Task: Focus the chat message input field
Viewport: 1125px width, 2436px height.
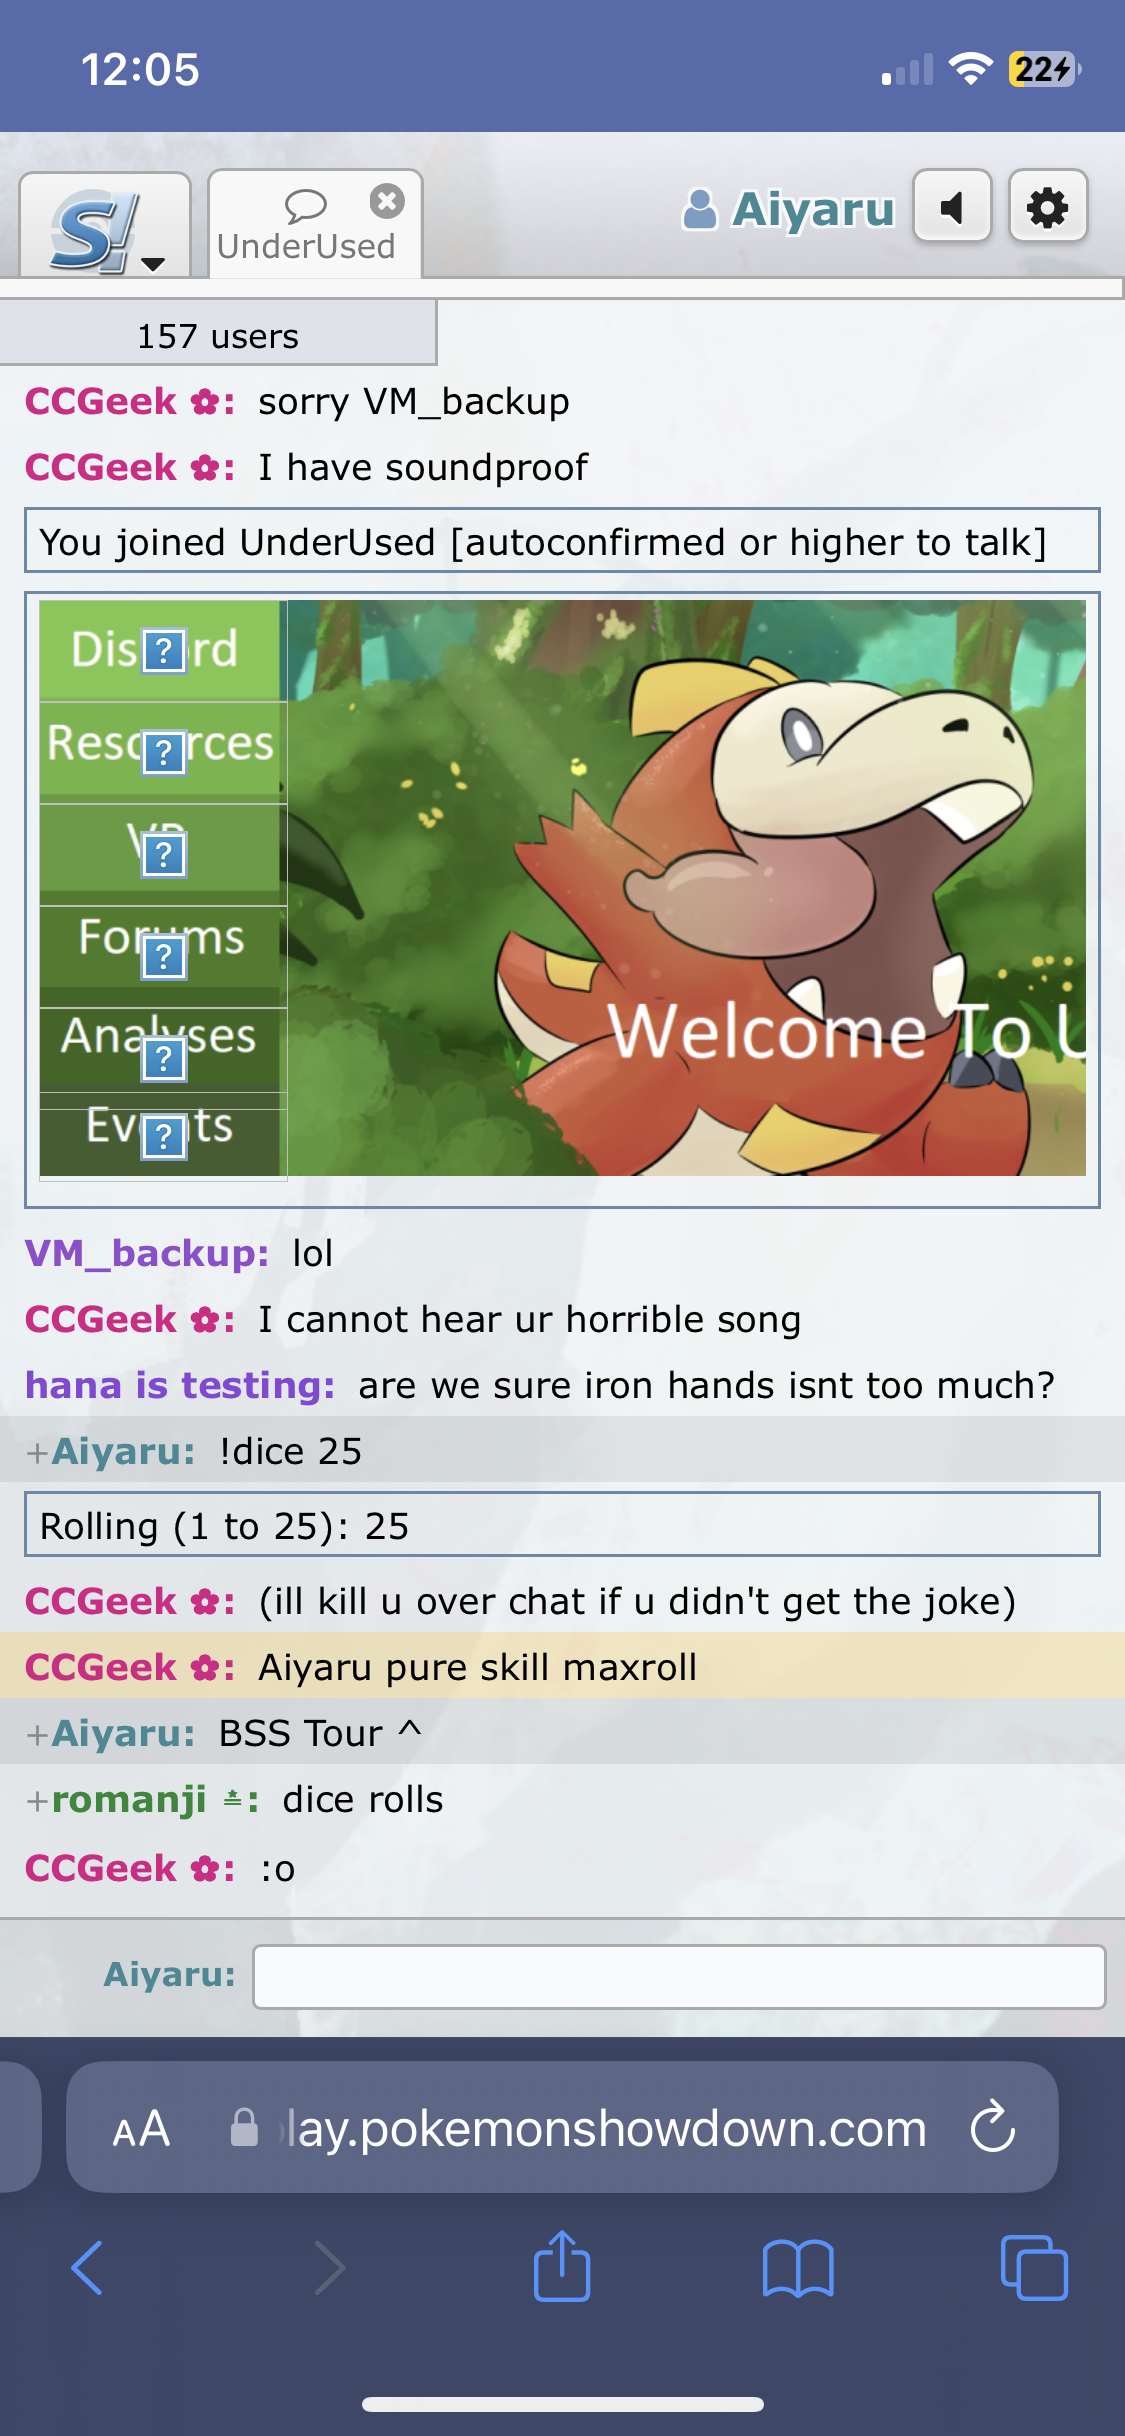Action: (x=679, y=1976)
